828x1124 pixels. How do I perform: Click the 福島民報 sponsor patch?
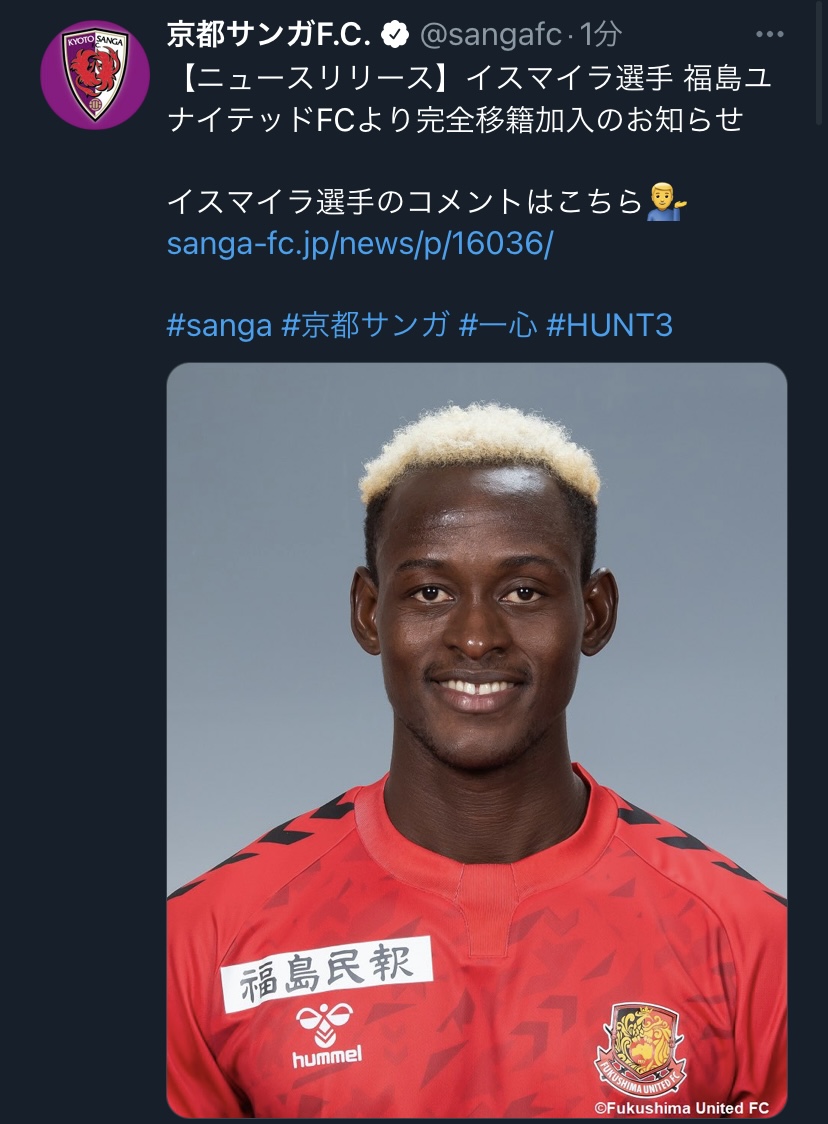pos(327,973)
